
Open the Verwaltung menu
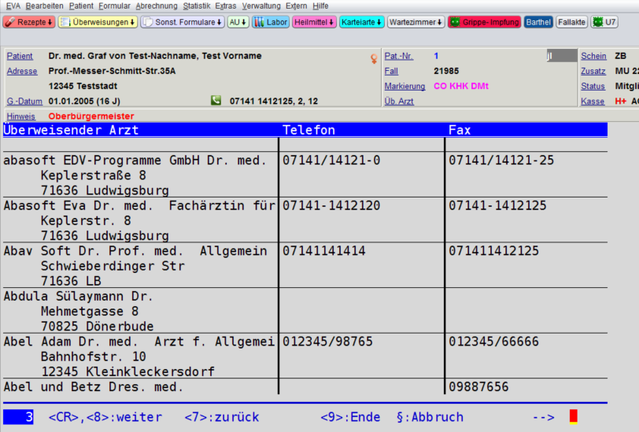tap(261, 6)
